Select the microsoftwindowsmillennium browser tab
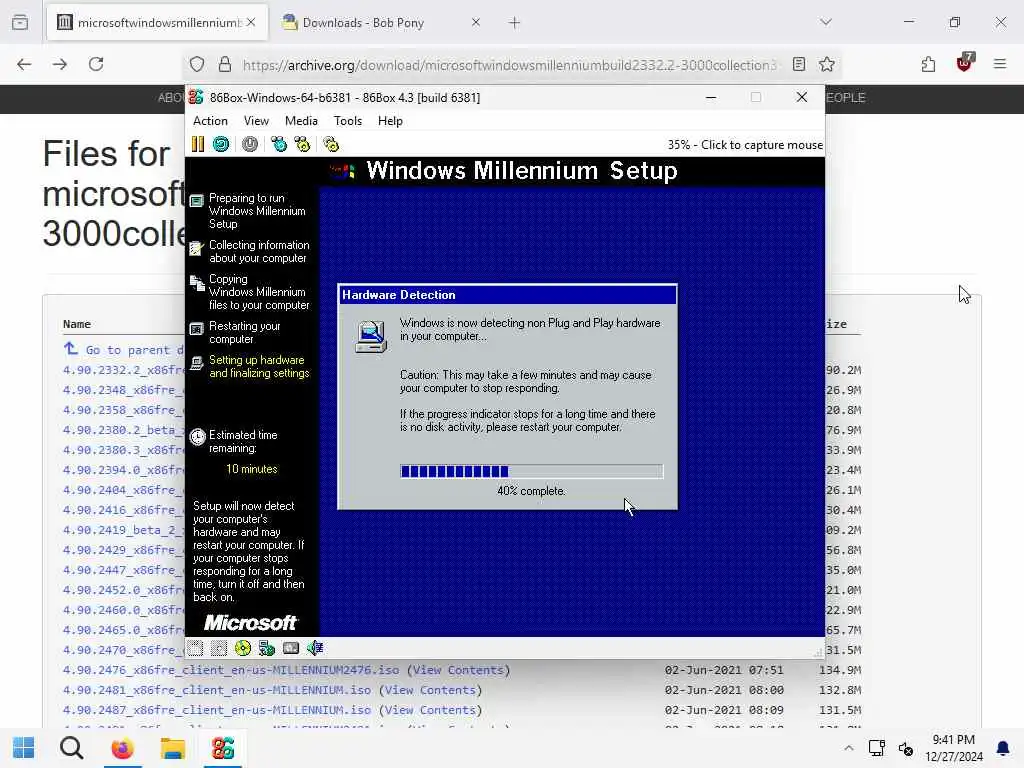 [x=157, y=23]
